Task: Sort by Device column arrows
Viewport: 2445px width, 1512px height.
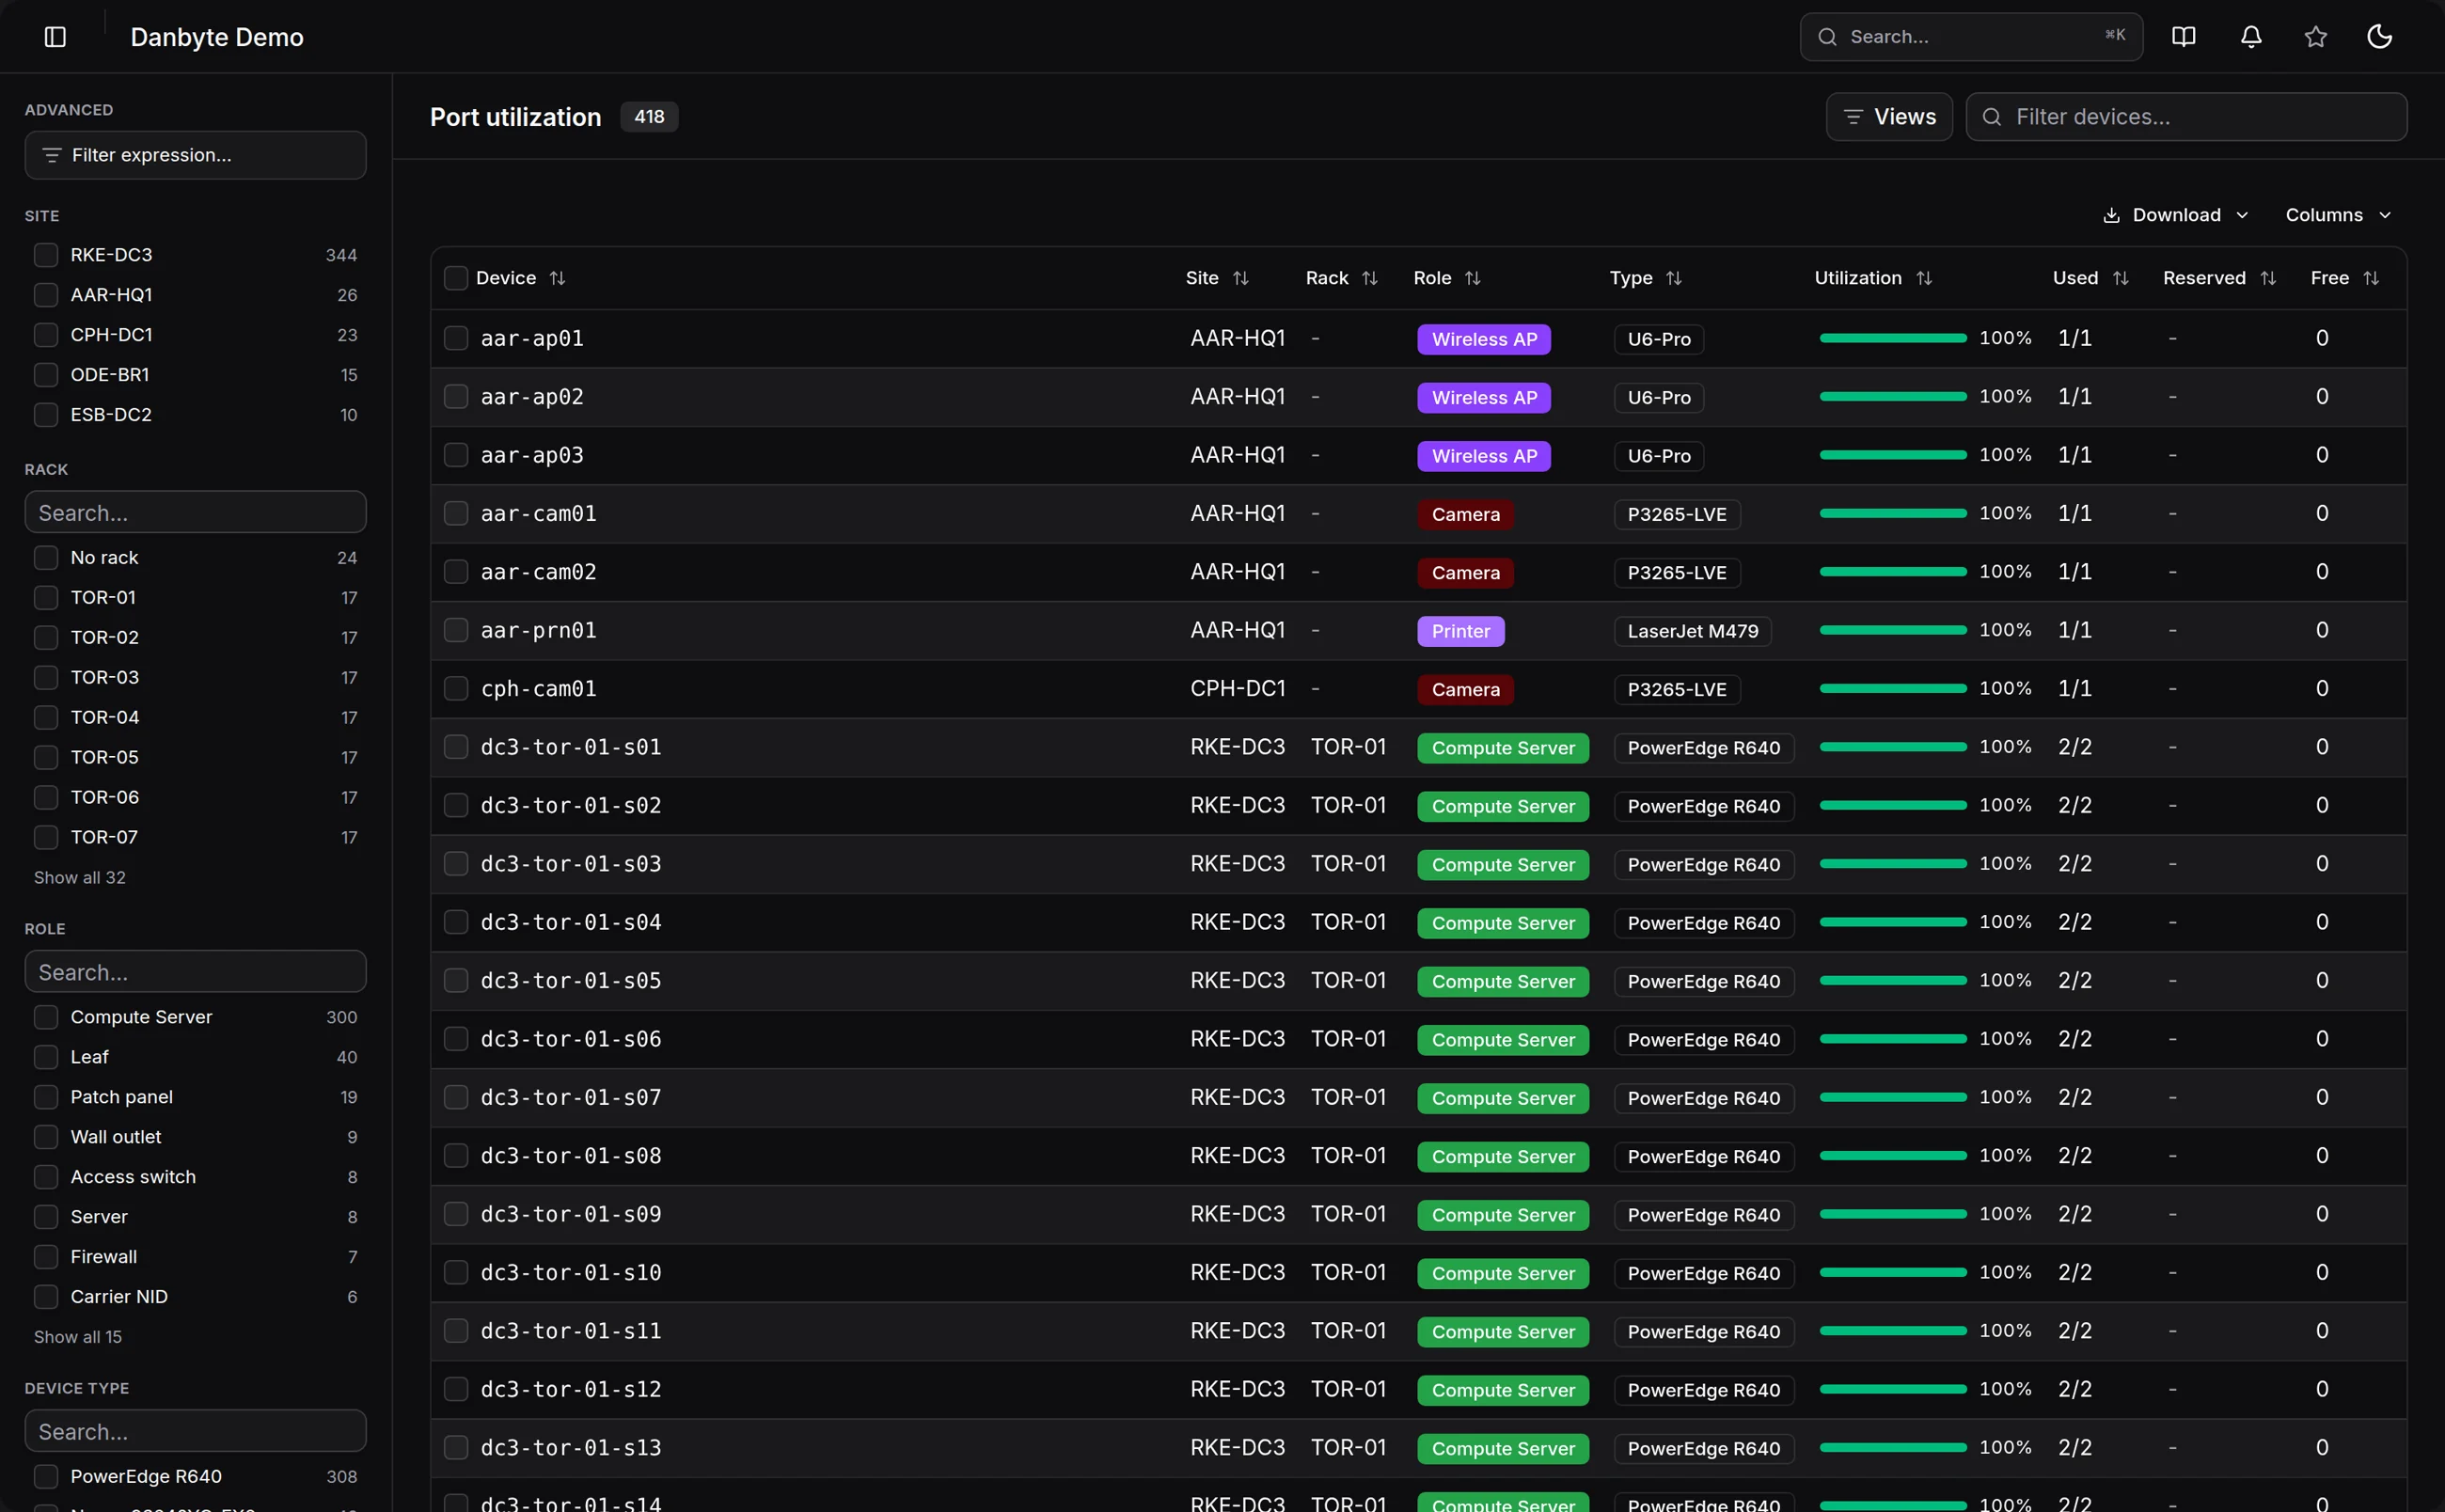Action: 557,278
